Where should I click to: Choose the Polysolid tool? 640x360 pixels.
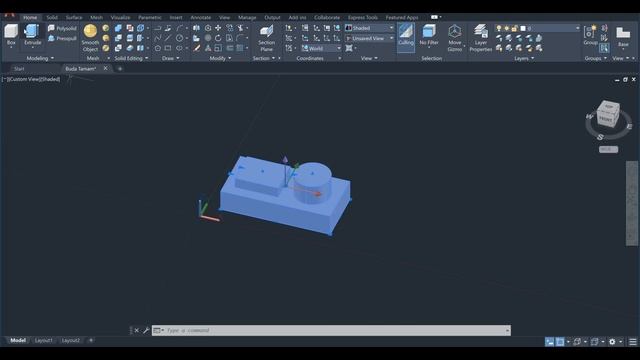(x=62, y=28)
